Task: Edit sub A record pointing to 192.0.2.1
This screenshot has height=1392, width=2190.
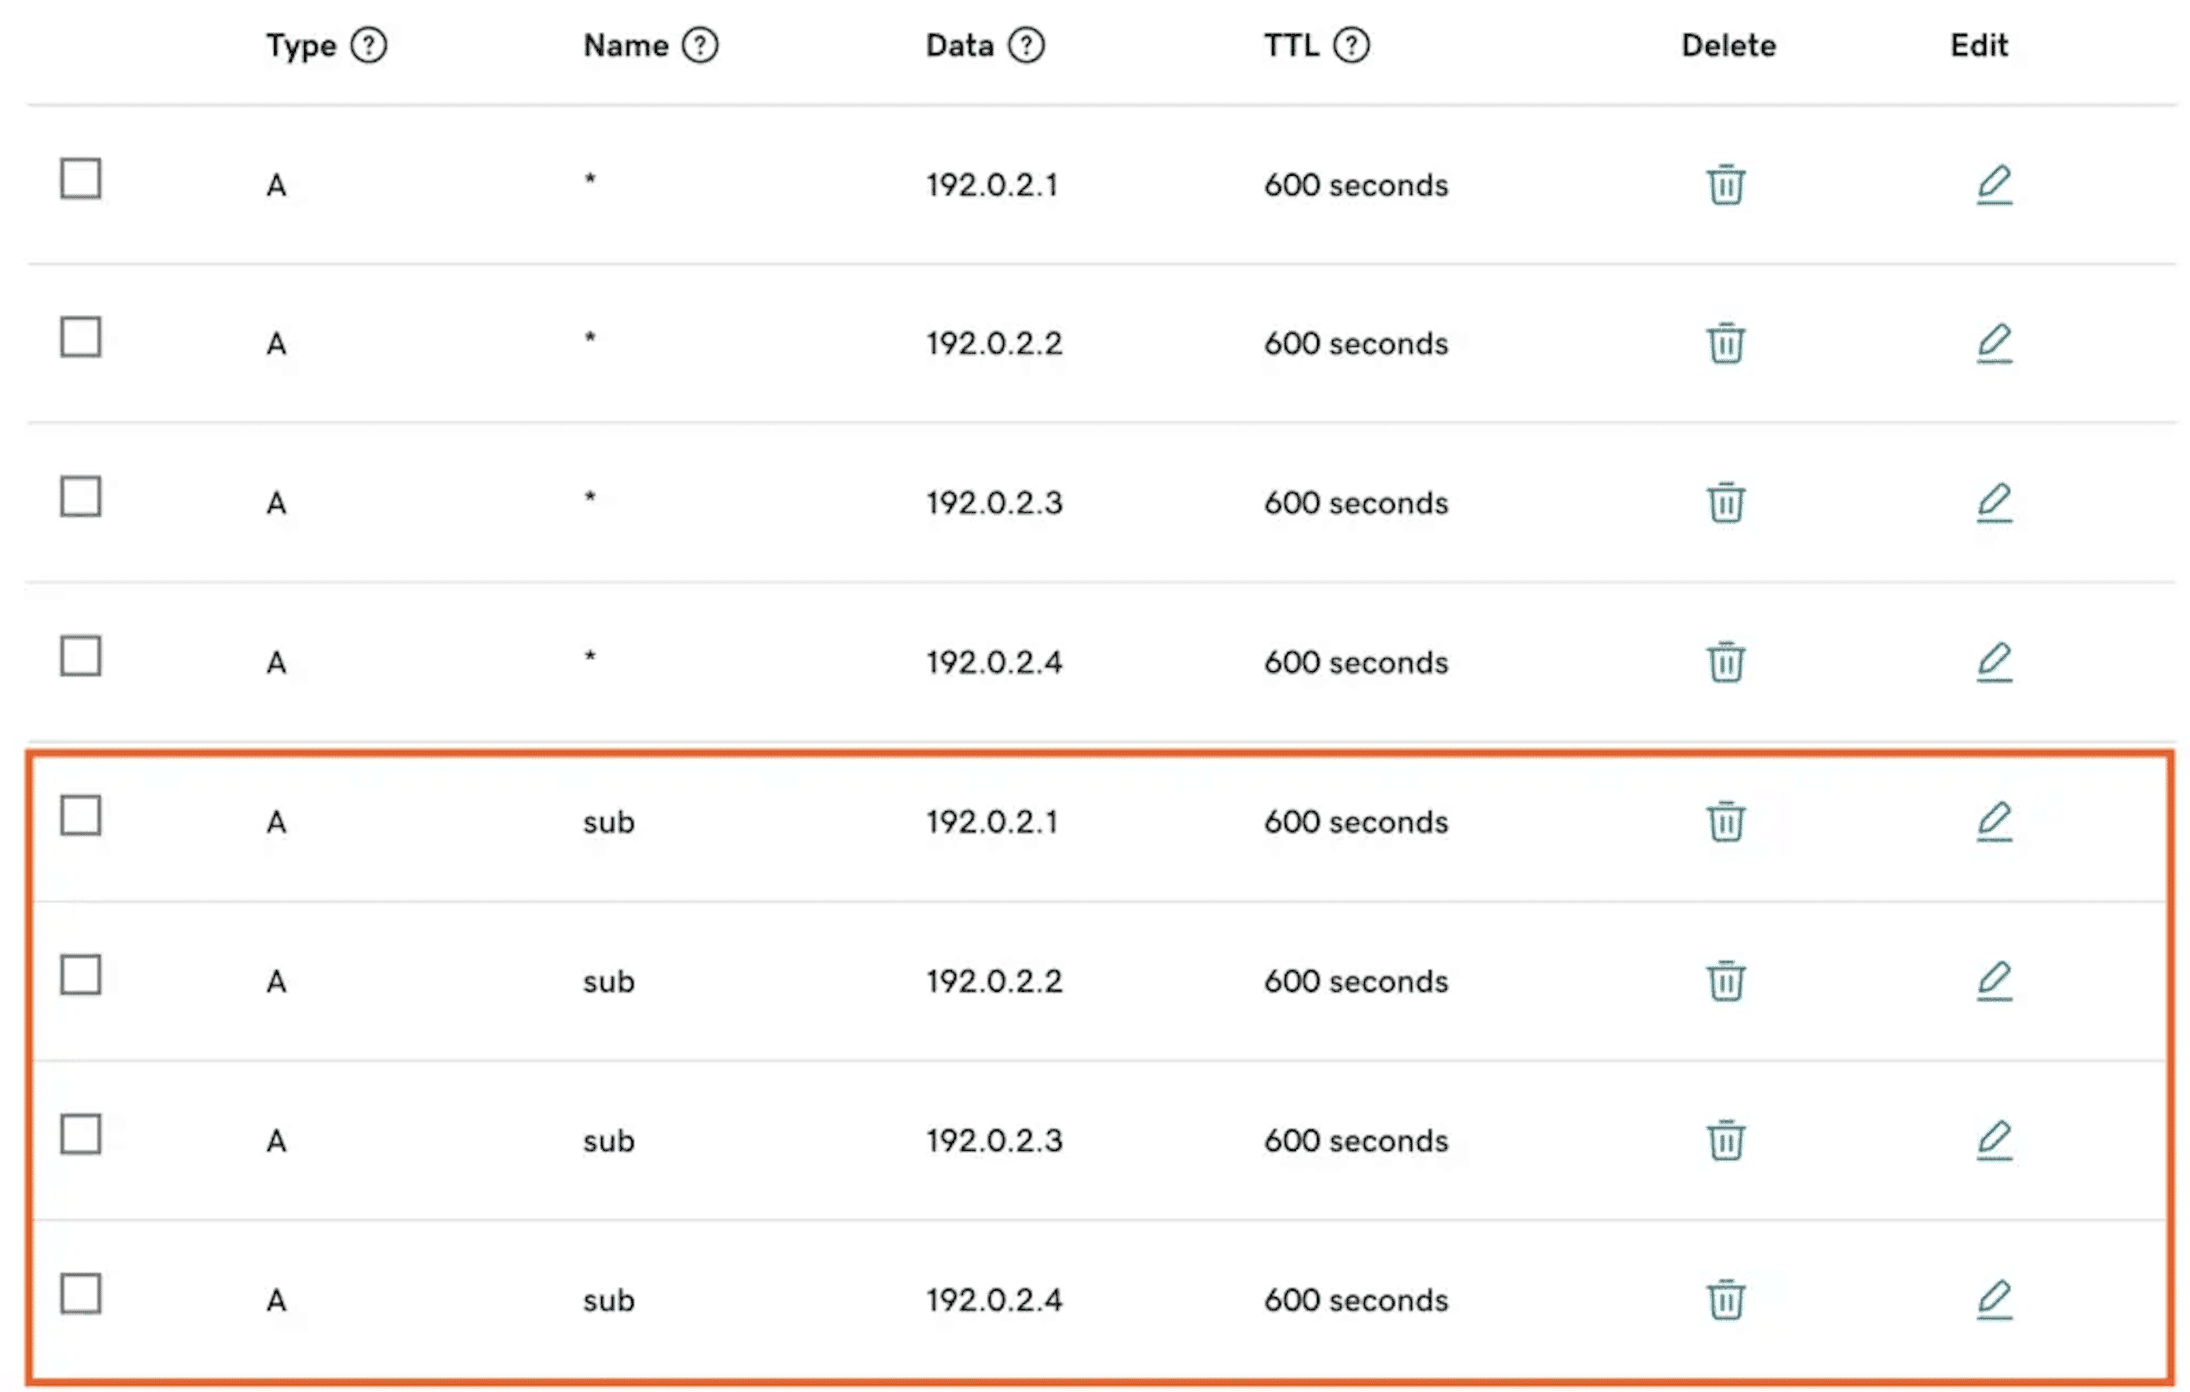Action: tap(1993, 822)
